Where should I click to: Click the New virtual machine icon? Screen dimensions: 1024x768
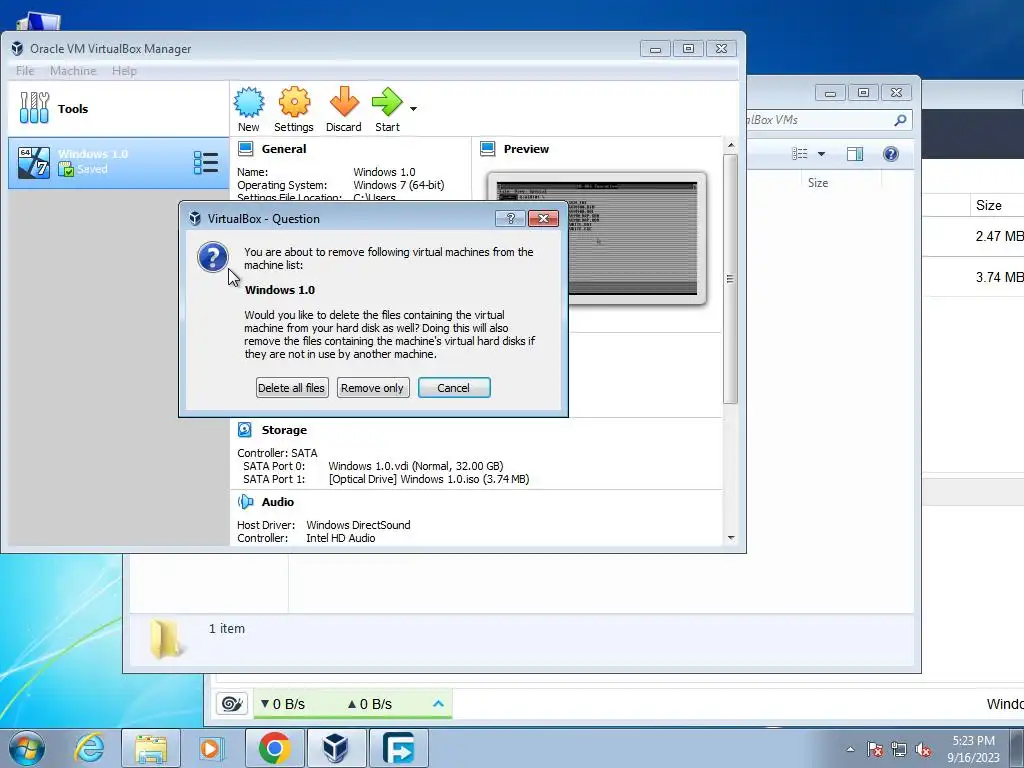(x=249, y=103)
